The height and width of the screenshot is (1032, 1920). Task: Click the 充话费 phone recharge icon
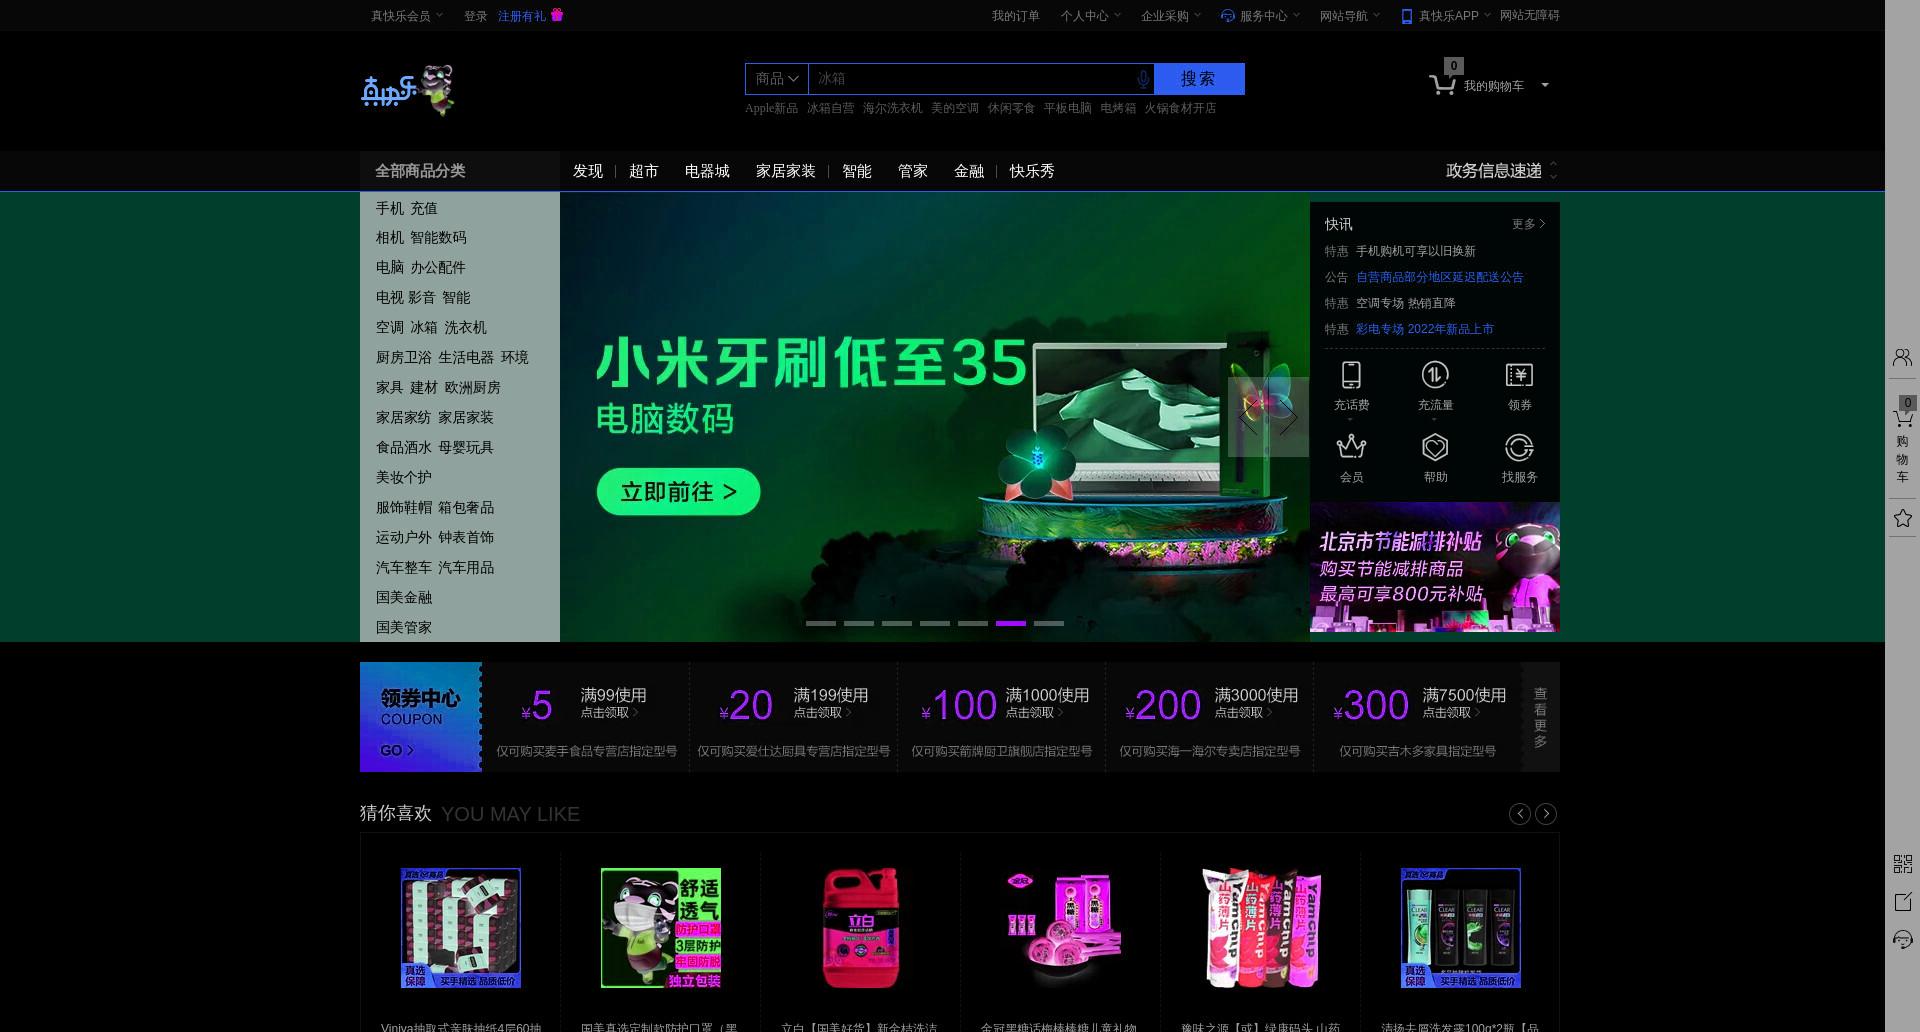pyautogui.click(x=1351, y=375)
